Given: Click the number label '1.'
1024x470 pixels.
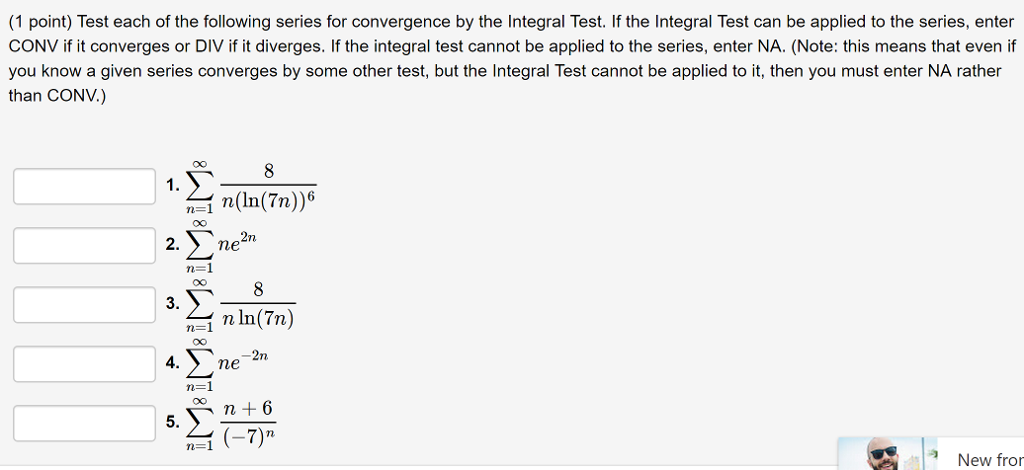Looking at the screenshot, I should [x=174, y=186].
